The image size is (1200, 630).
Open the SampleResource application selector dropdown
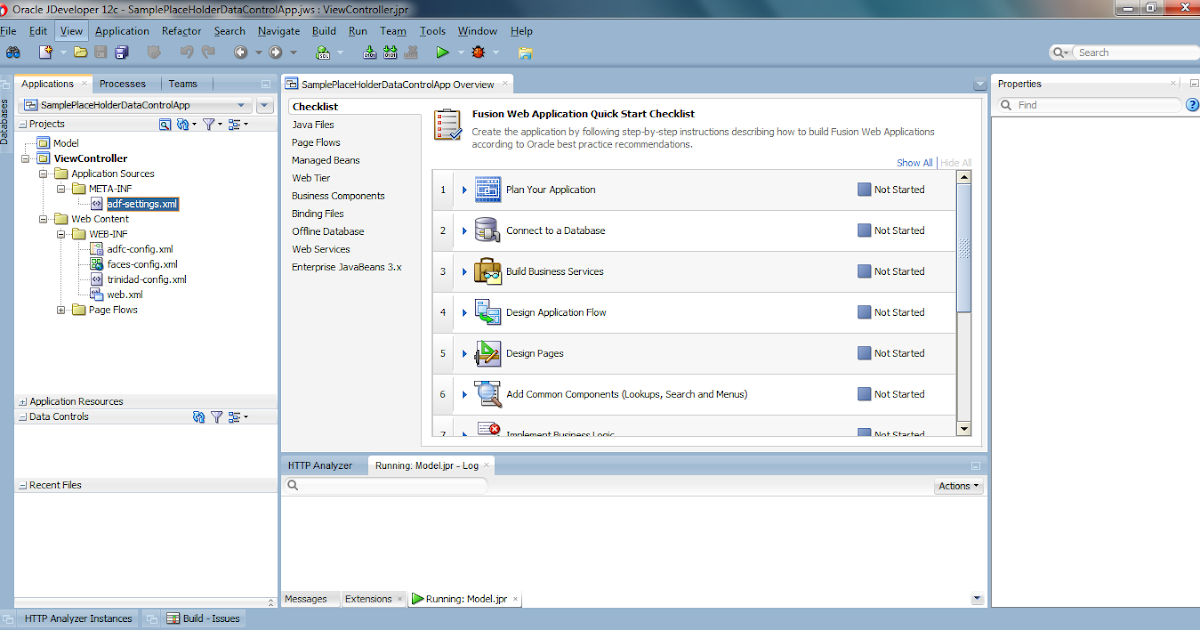[x=240, y=104]
